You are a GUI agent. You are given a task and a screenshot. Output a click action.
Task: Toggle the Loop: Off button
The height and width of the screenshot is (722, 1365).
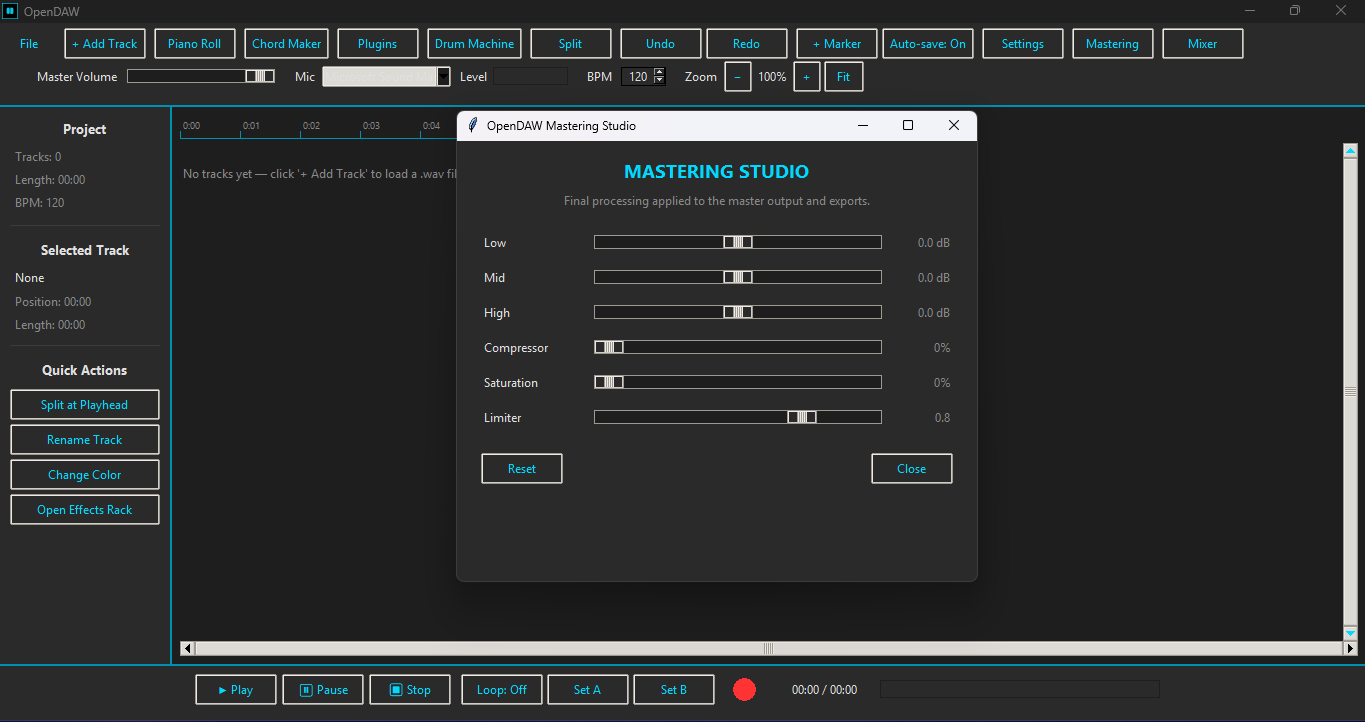[x=502, y=690]
